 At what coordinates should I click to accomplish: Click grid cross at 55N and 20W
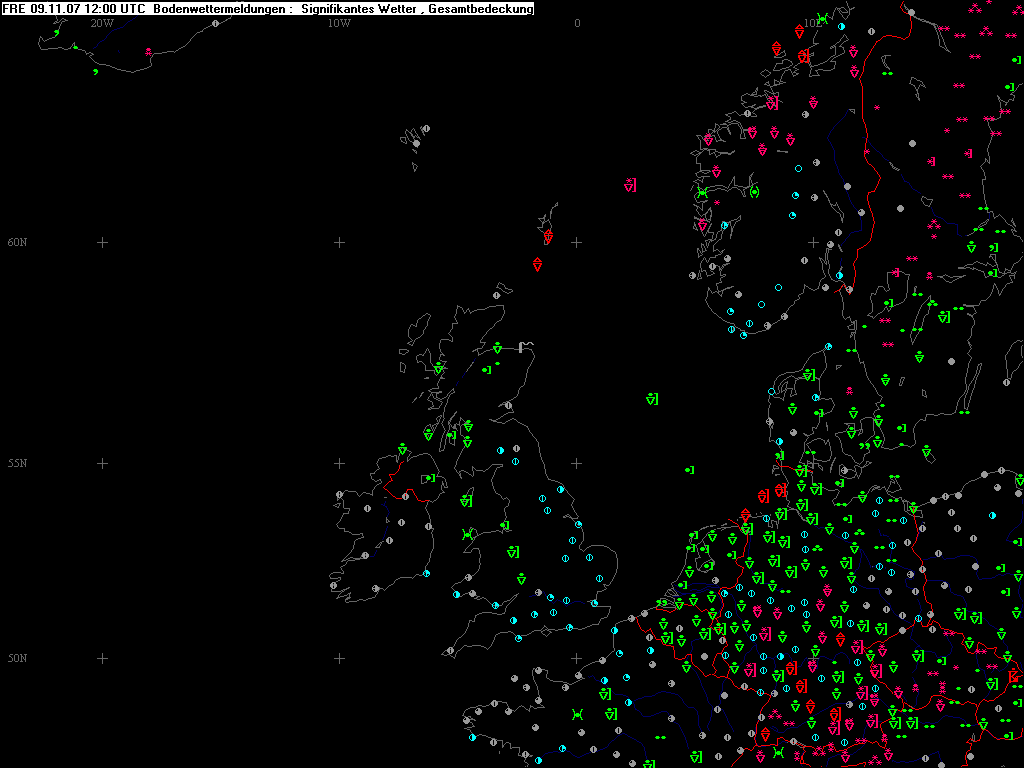tap(102, 463)
